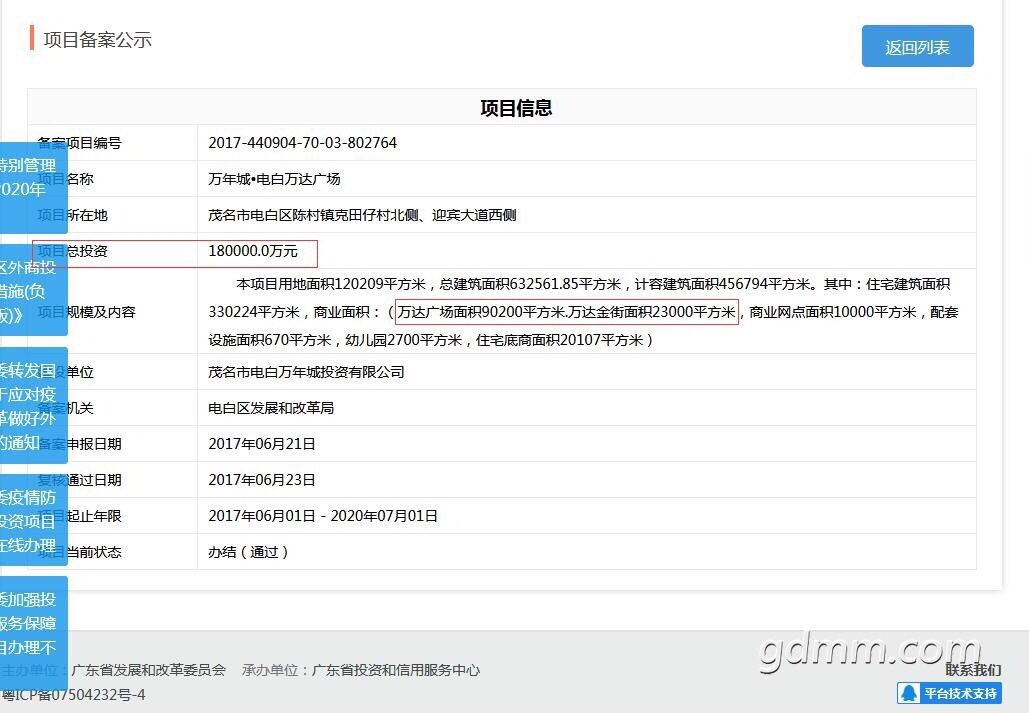
Task: Click the location text 茂名市电白区陈村镇克田仔村北侧
Action: click(x=313, y=215)
